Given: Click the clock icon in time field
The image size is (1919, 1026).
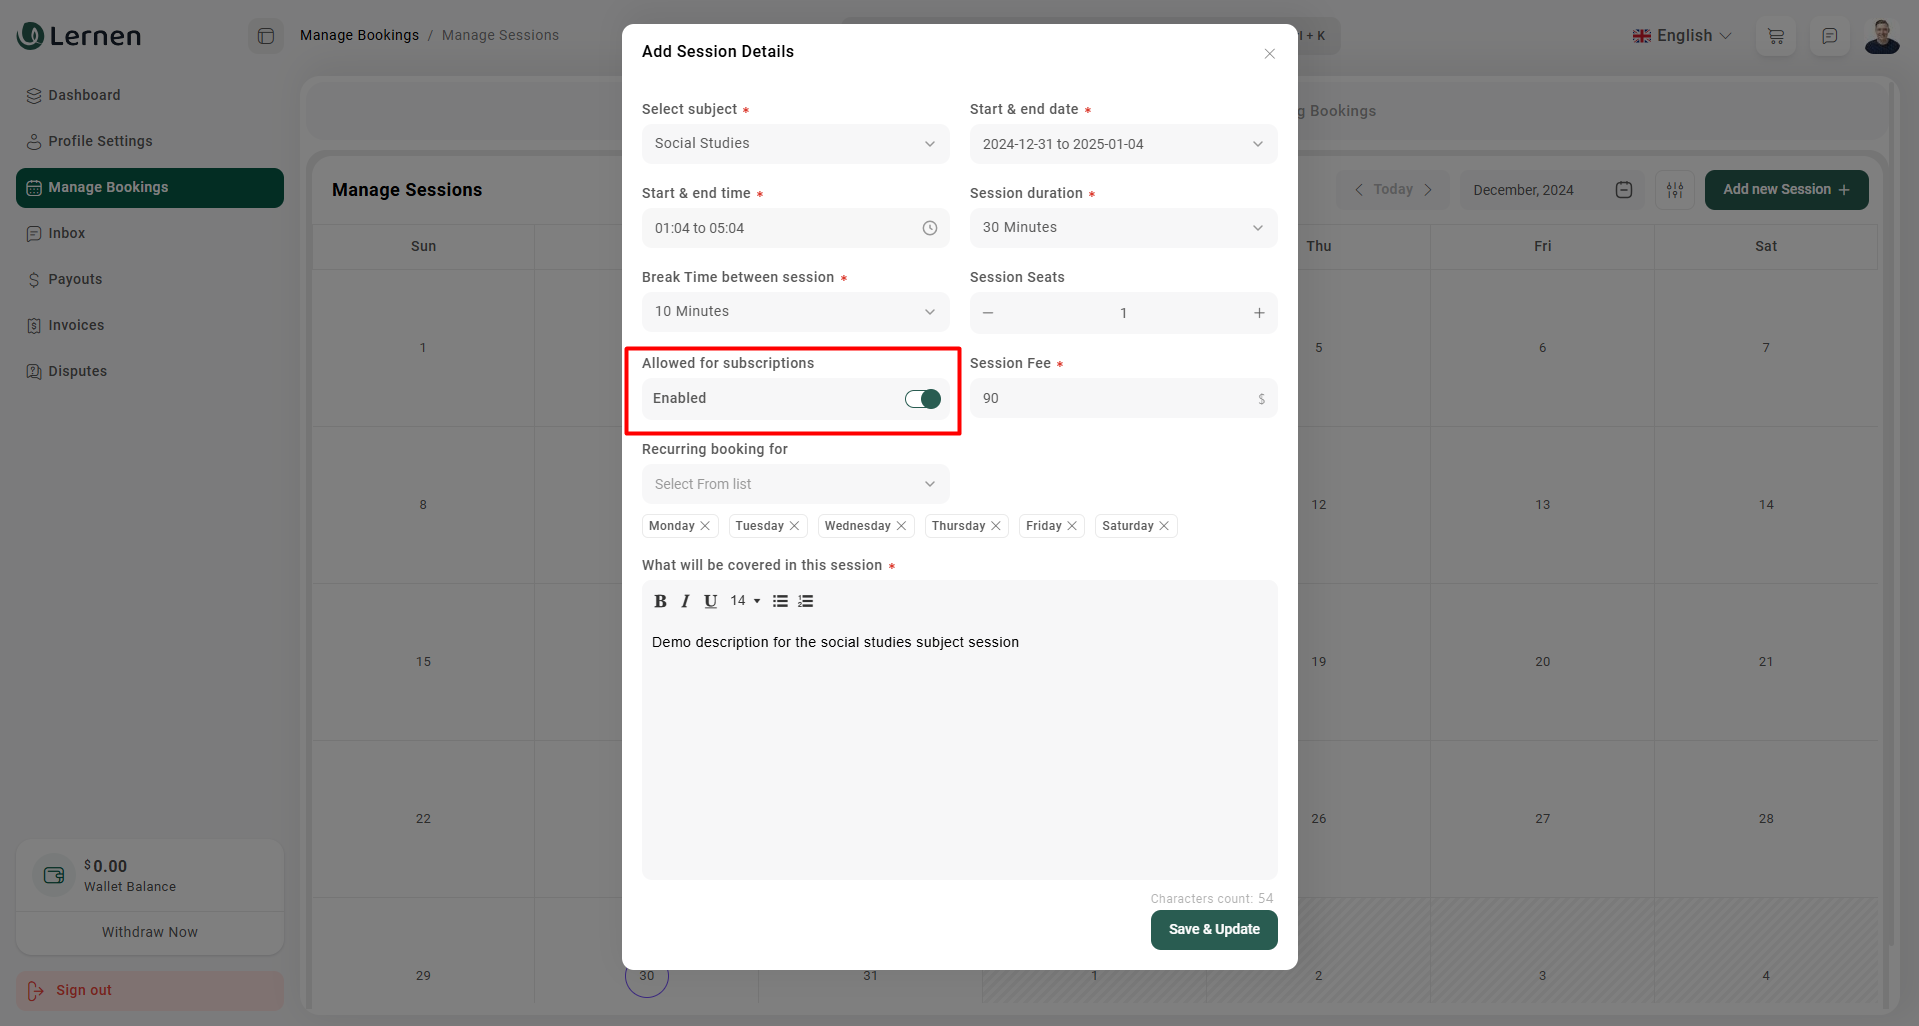Looking at the screenshot, I should (x=929, y=228).
